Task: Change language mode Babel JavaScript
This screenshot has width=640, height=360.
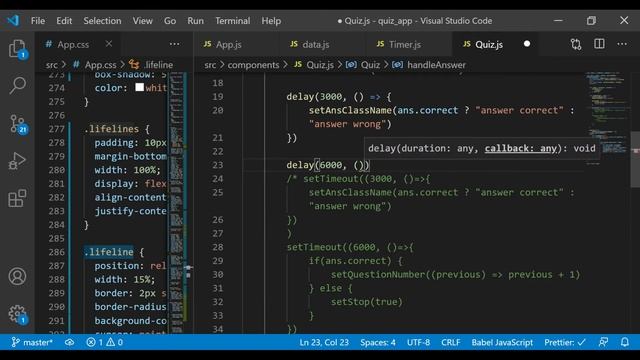Action: coord(502,342)
